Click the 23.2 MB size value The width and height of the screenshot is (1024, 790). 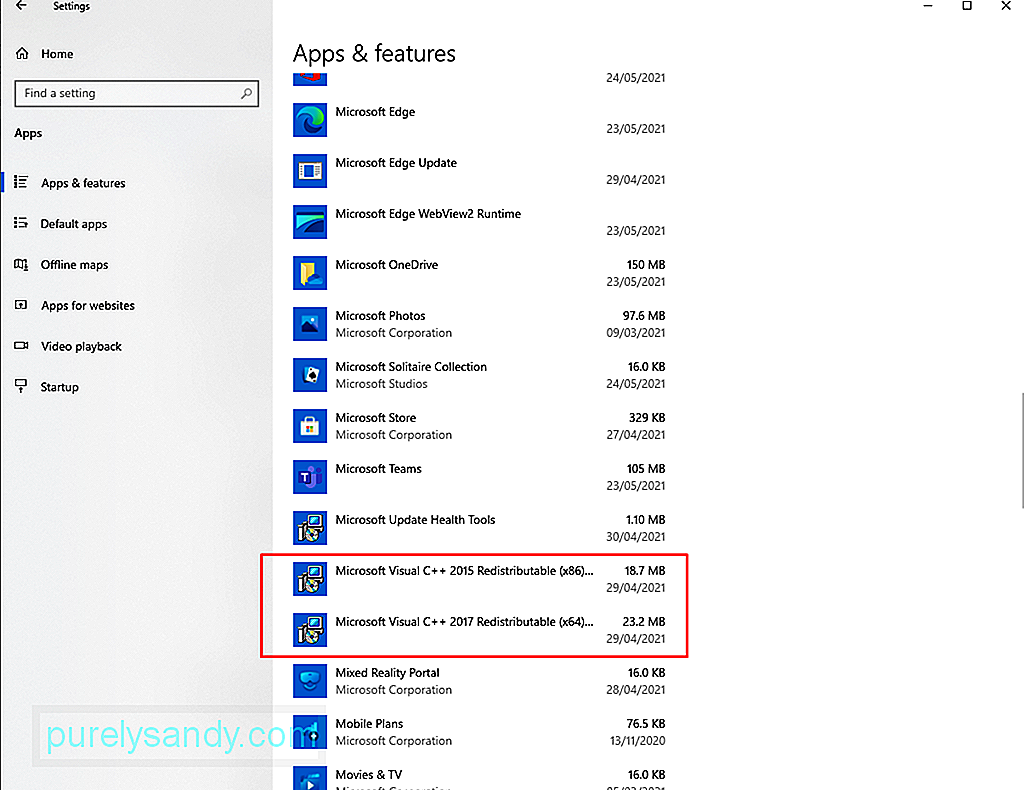coord(643,622)
